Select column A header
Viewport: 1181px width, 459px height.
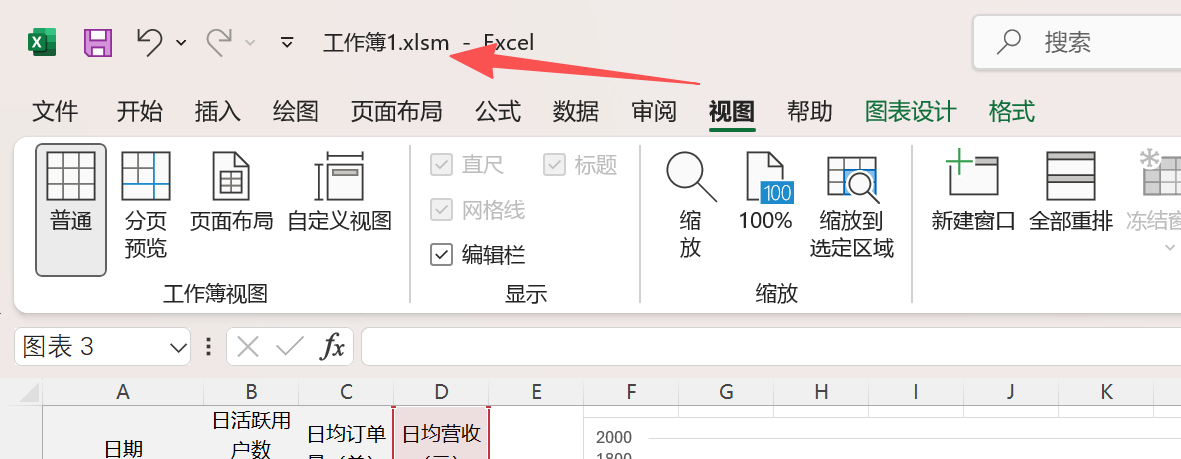pos(123,391)
